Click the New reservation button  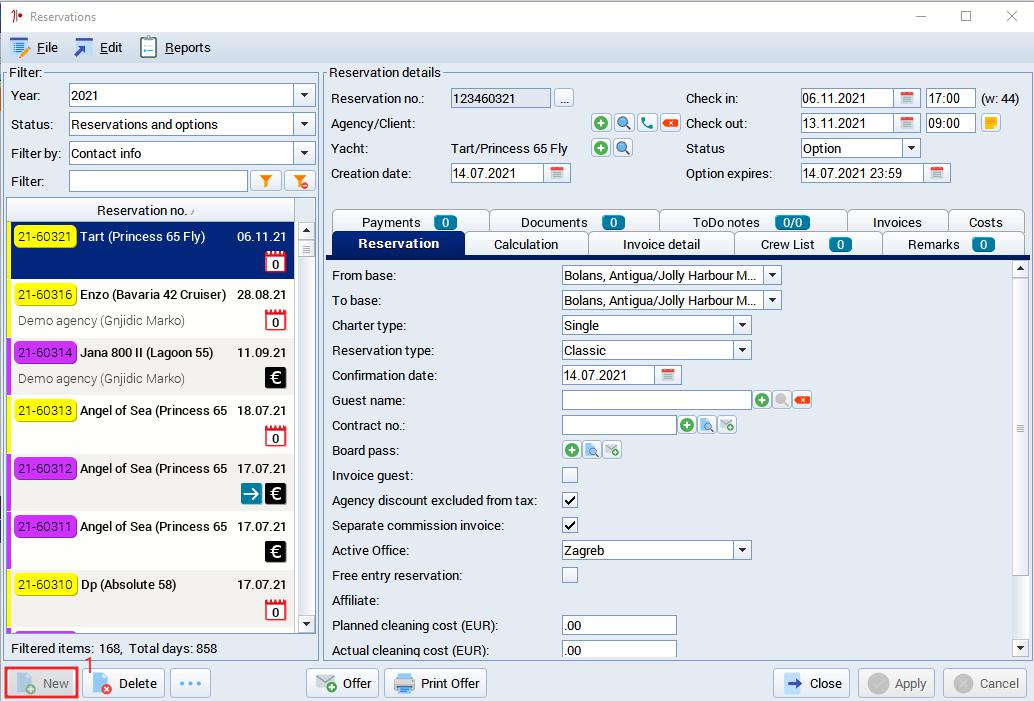coord(42,683)
